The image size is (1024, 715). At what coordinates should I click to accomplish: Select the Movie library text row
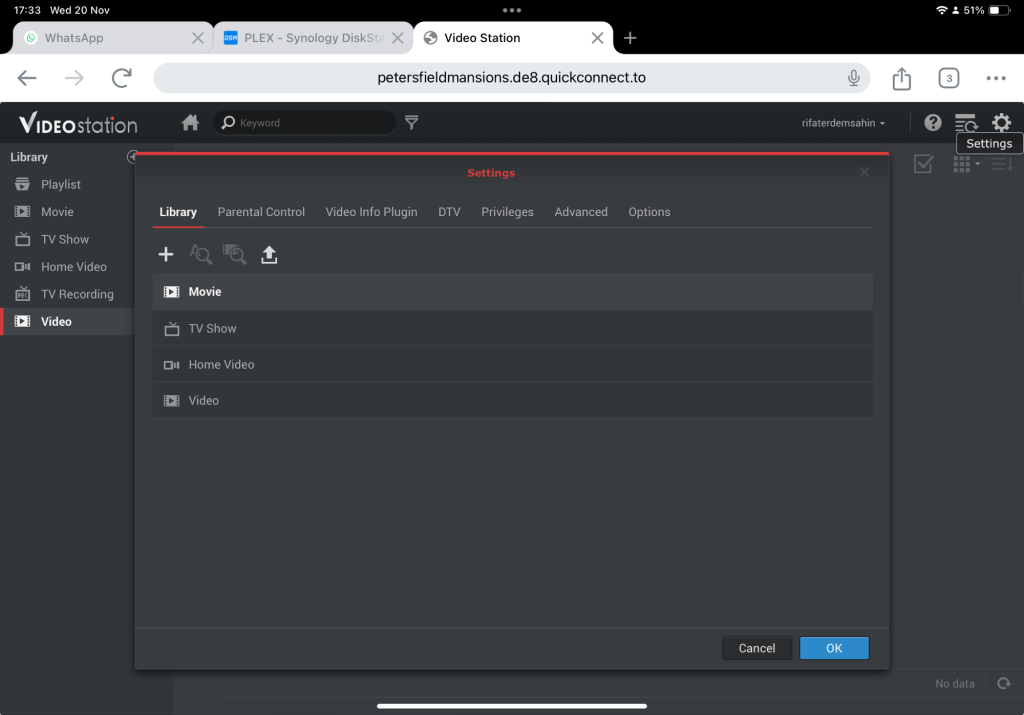(x=513, y=292)
